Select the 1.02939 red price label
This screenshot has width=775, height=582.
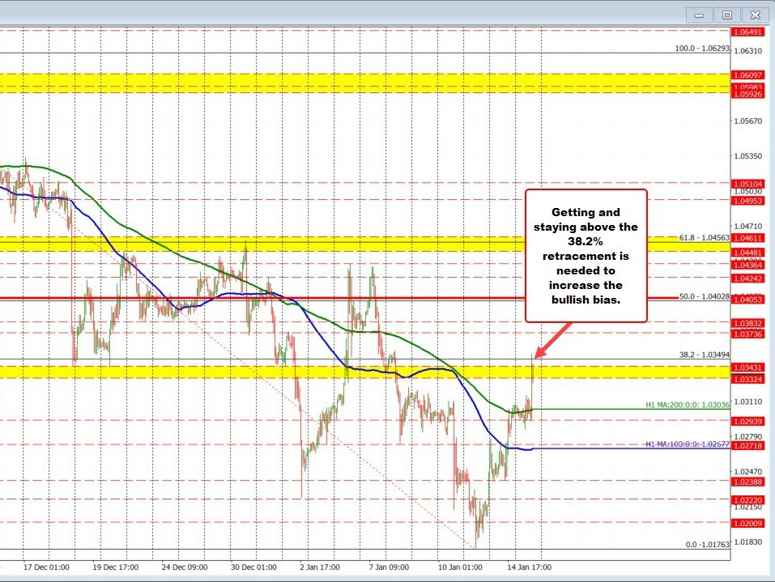(748, 422)
